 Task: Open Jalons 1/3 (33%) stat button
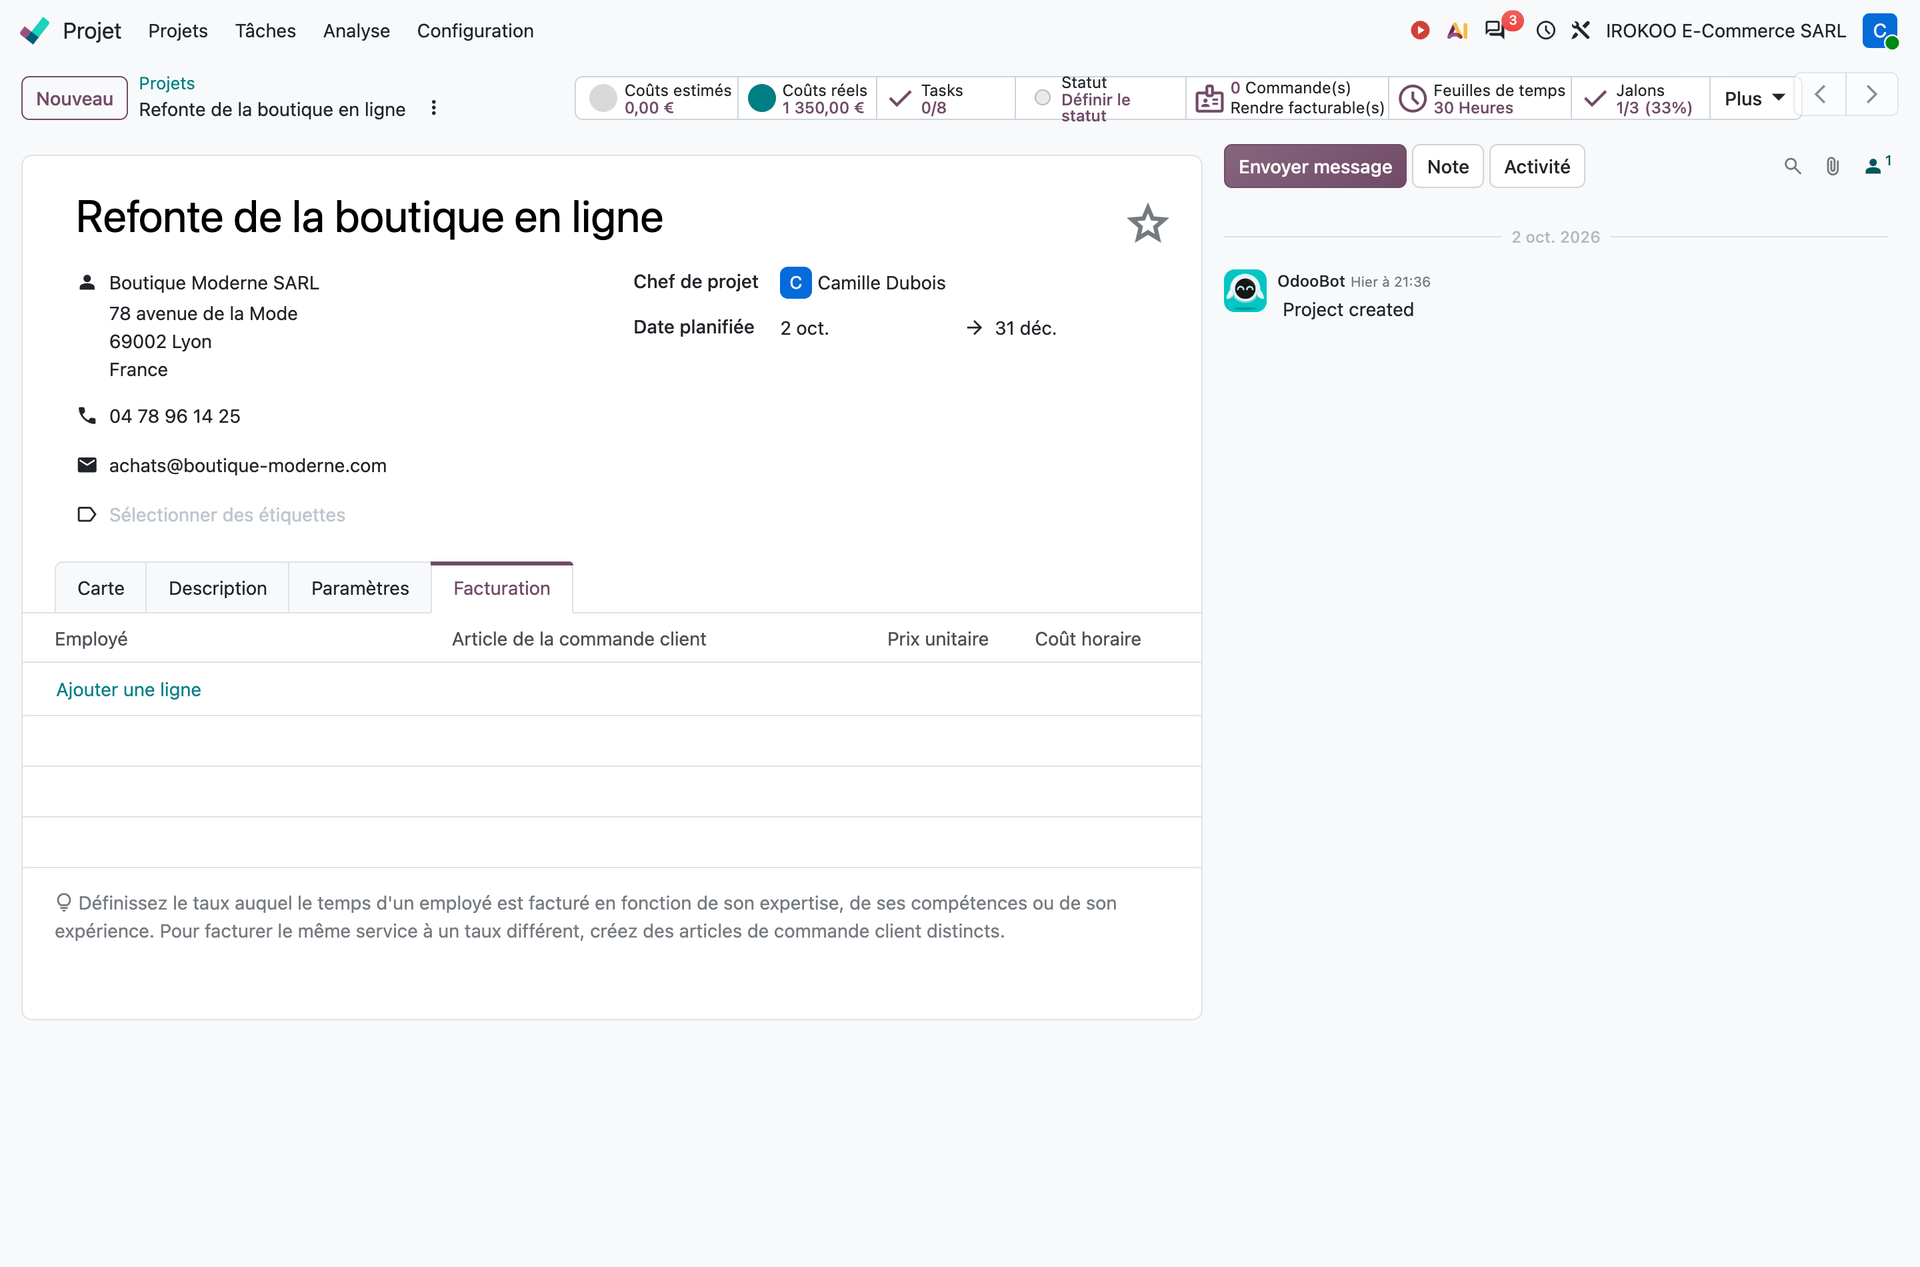point(1640,98)
